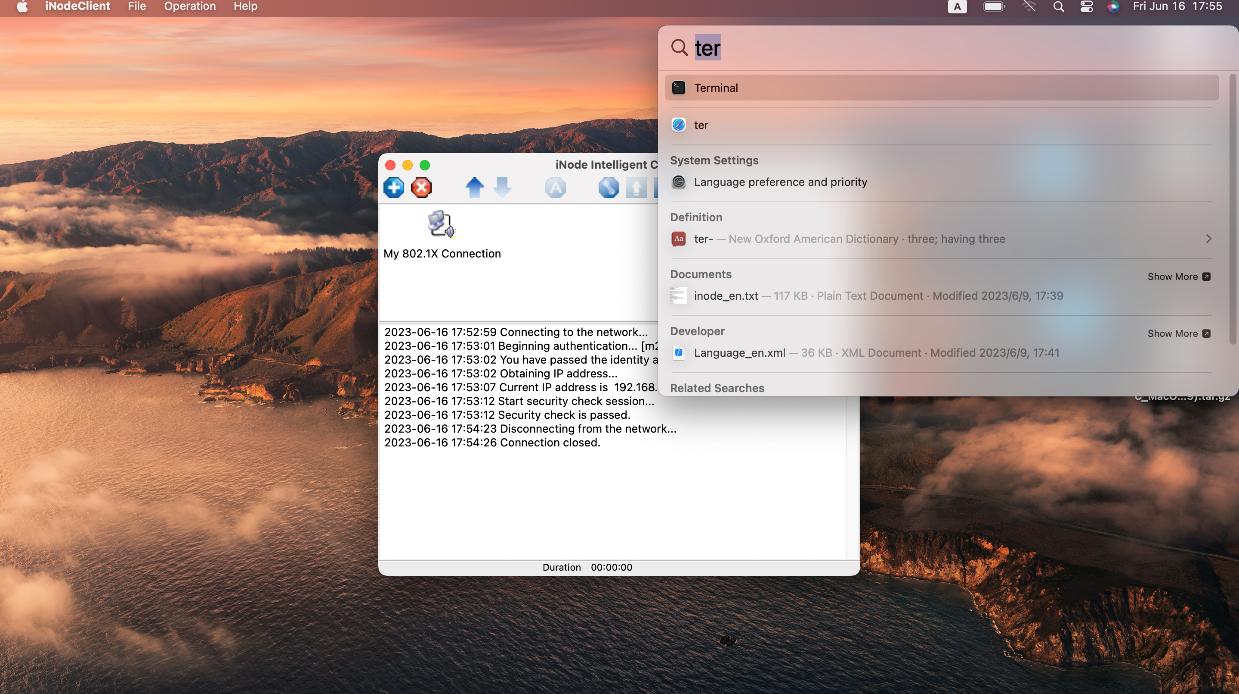The height and width of the screenshot is (694, 1239).
Task: Click the inode_en.txt document icon
Action: (679, 296)
